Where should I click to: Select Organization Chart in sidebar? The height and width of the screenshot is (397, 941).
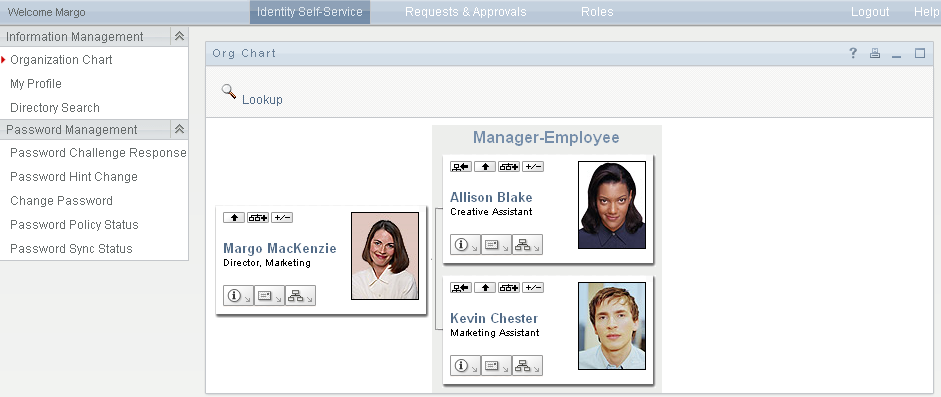click(x=61, y=60)
